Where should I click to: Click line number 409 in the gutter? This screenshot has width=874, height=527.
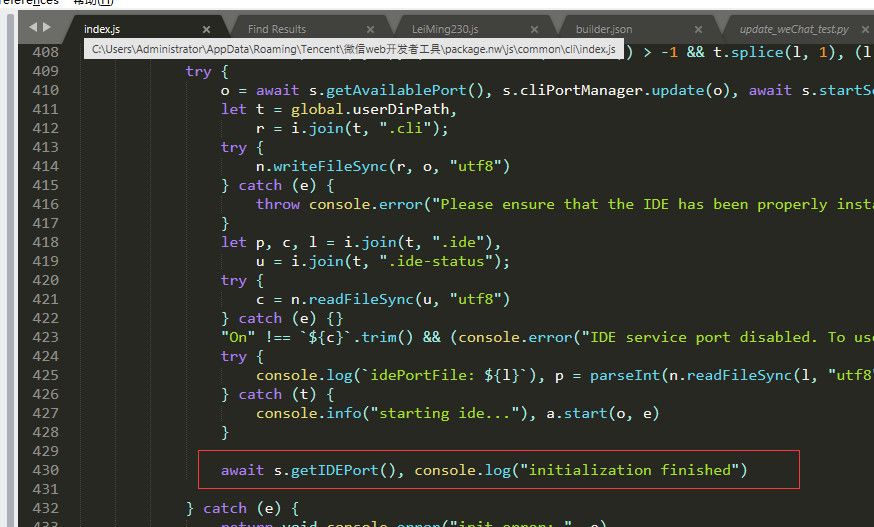45,71
